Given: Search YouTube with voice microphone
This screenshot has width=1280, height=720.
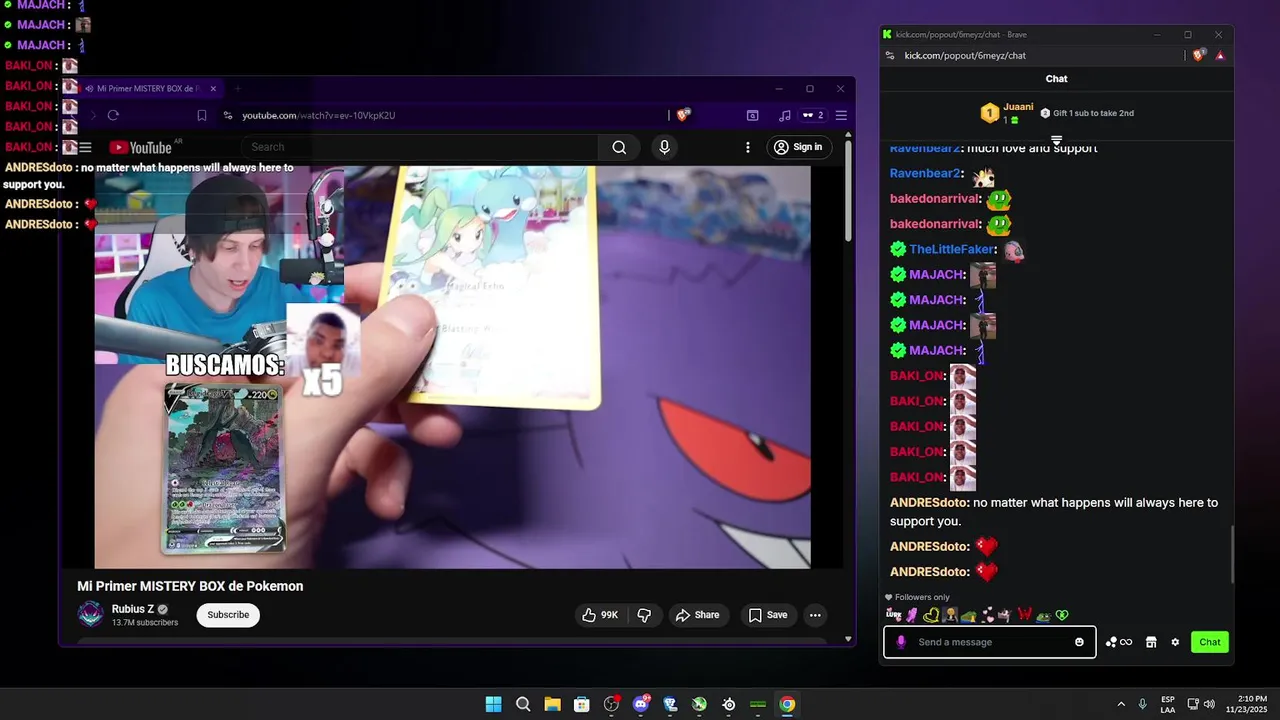Looking at the screenshot, I should (664, 147).
